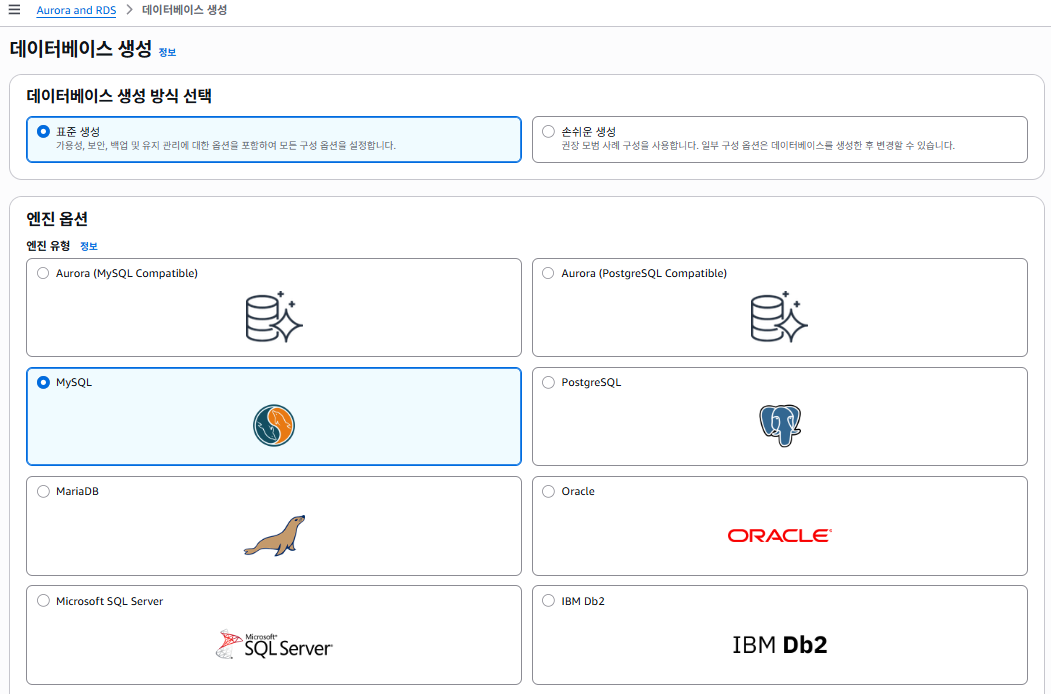Image resolution: width=1051 pixels, height=694 pixels.
Task: Click the Aurora PostgreSQL Compatible database icon
Action: click(779, 316)
